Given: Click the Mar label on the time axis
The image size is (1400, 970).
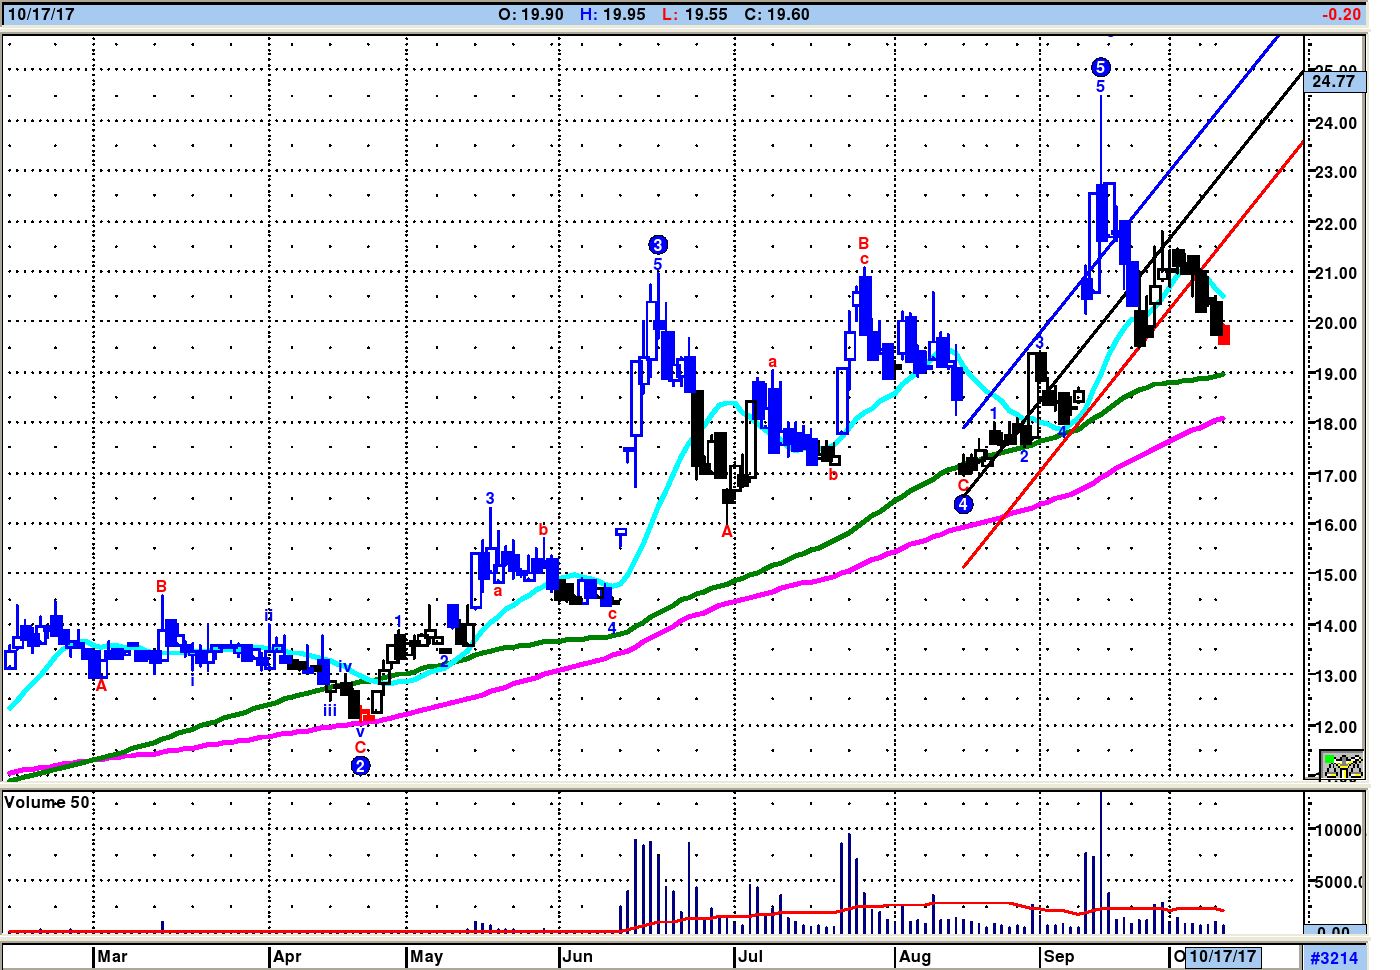Looking at the screenshot, I should [112, 957].
